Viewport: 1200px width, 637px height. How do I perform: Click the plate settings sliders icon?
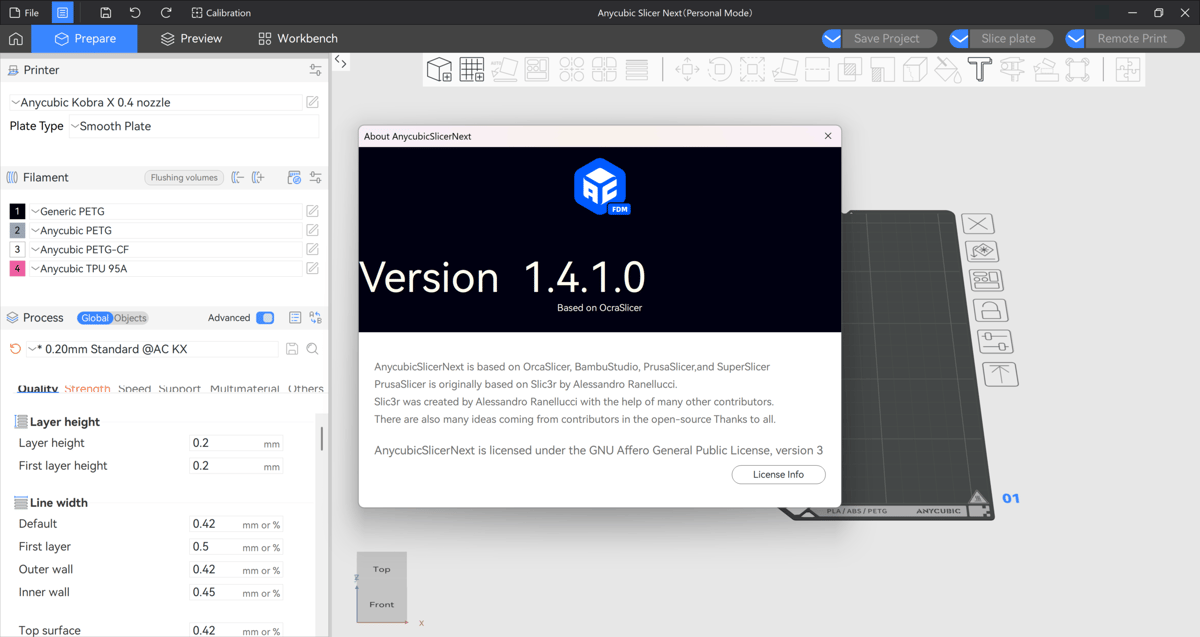[x=995, y=341]
